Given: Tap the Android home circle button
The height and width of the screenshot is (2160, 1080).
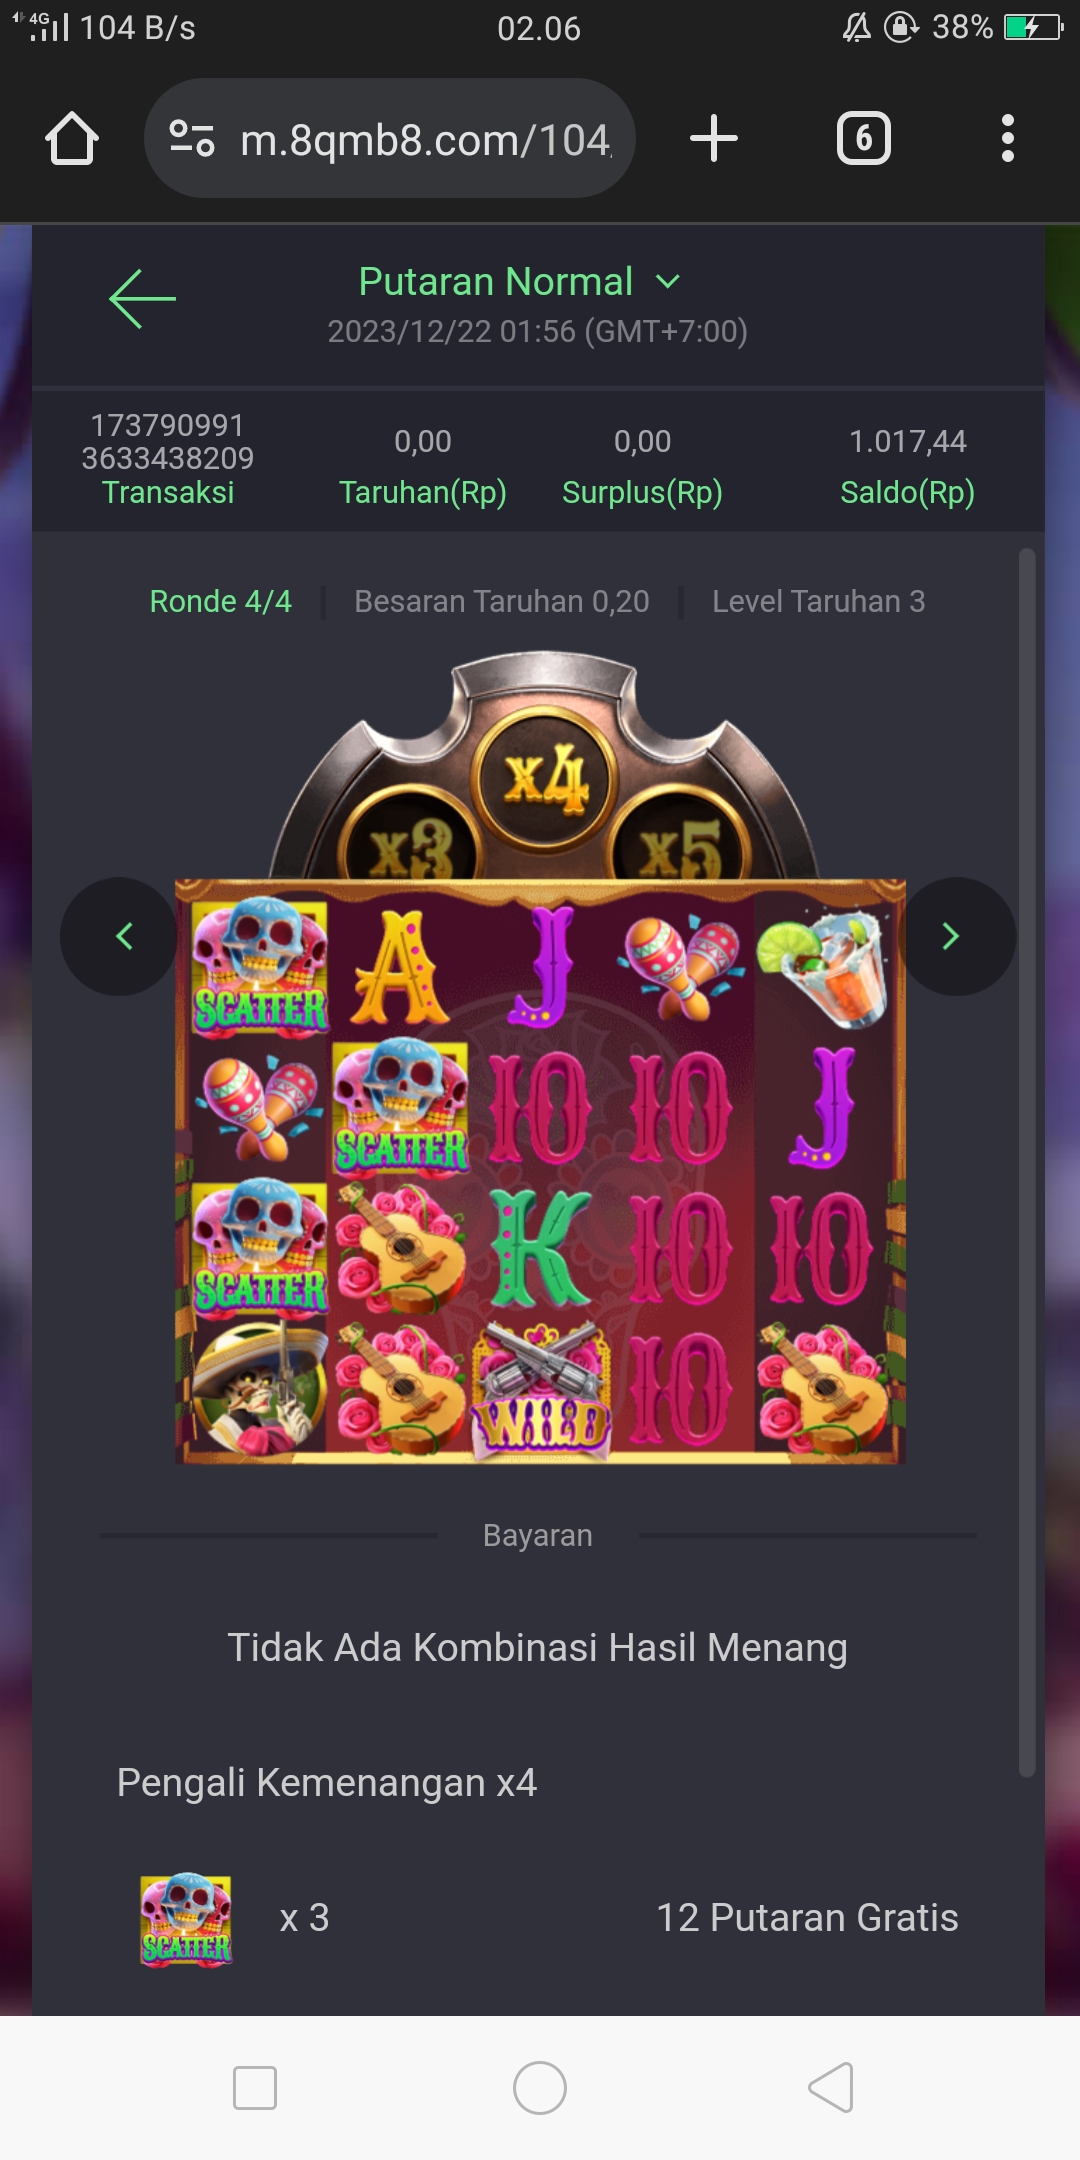Looking at the screenshot, I should tap(540, 2088).
